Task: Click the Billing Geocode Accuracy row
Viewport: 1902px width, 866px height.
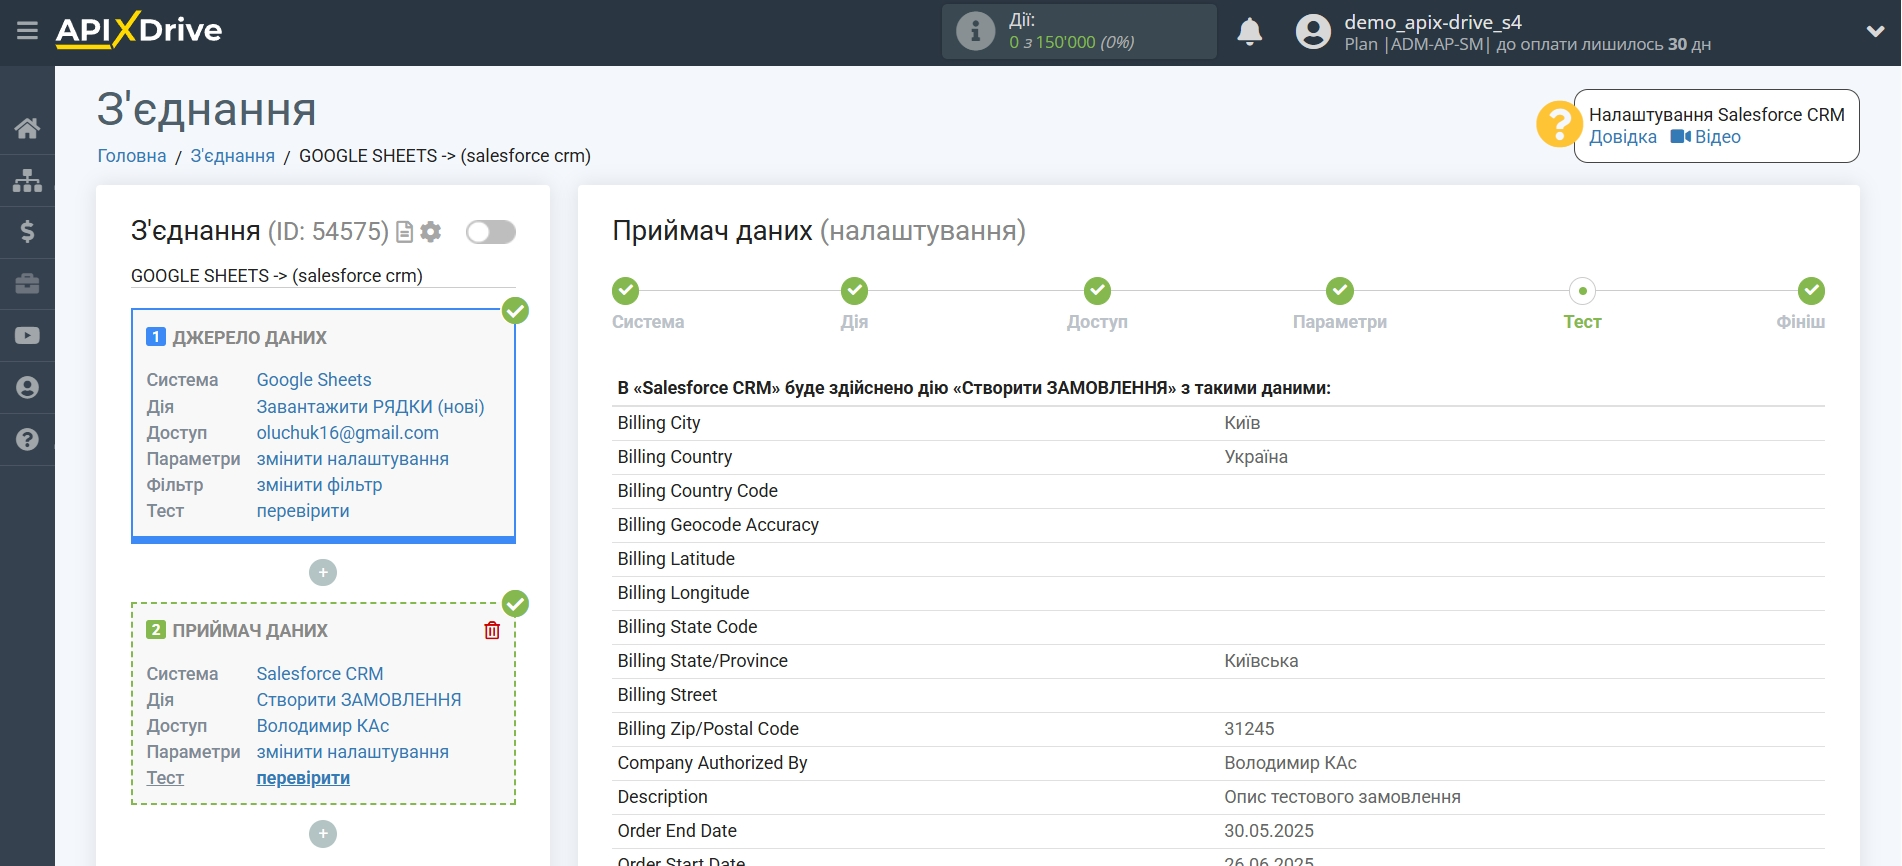Action: [1218, 525]
